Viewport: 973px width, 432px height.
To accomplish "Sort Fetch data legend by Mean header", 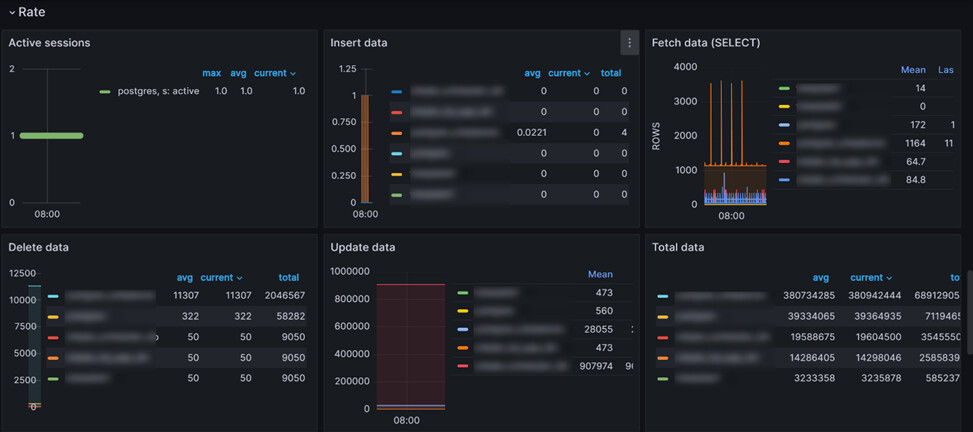I will (912, 70).
